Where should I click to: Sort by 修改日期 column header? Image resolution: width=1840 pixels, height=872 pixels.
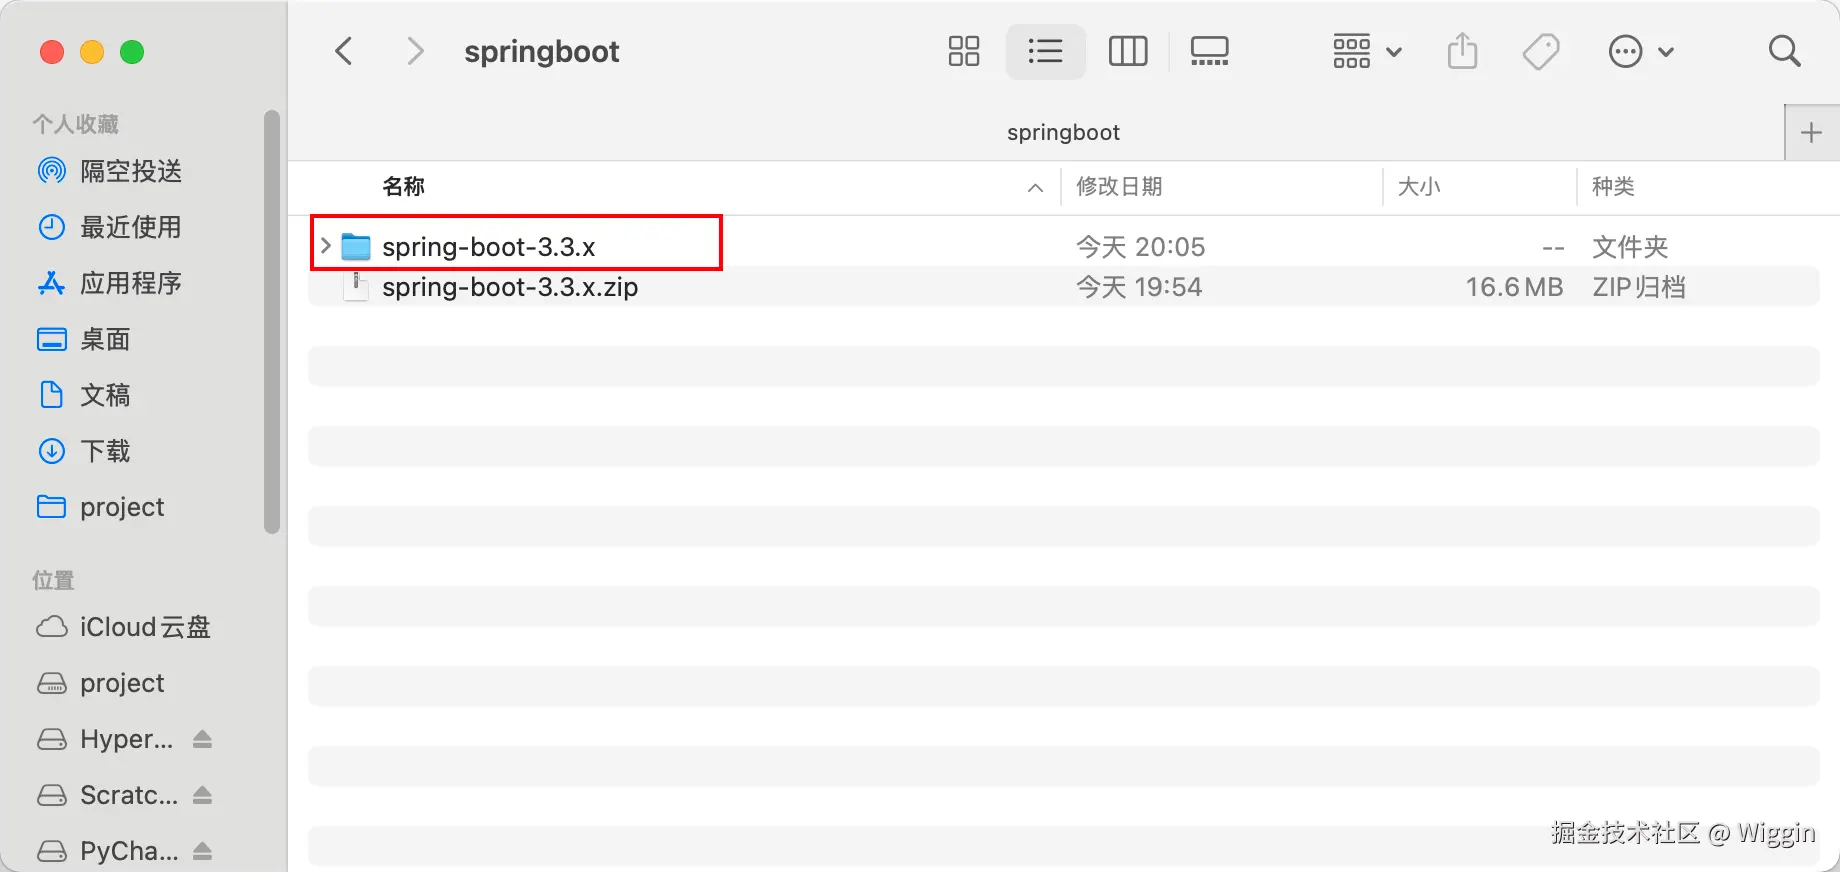click(x=1119, y=186)
